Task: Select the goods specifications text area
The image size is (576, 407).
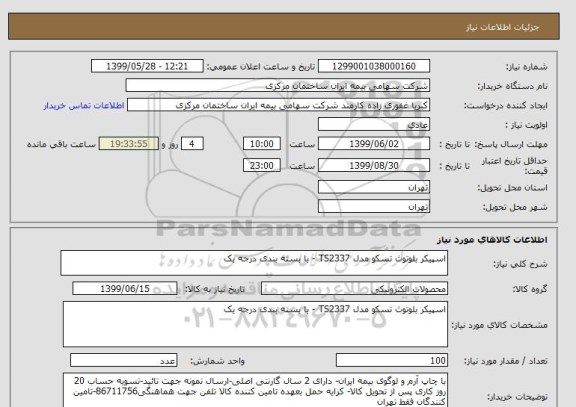Action: [255, 324]
